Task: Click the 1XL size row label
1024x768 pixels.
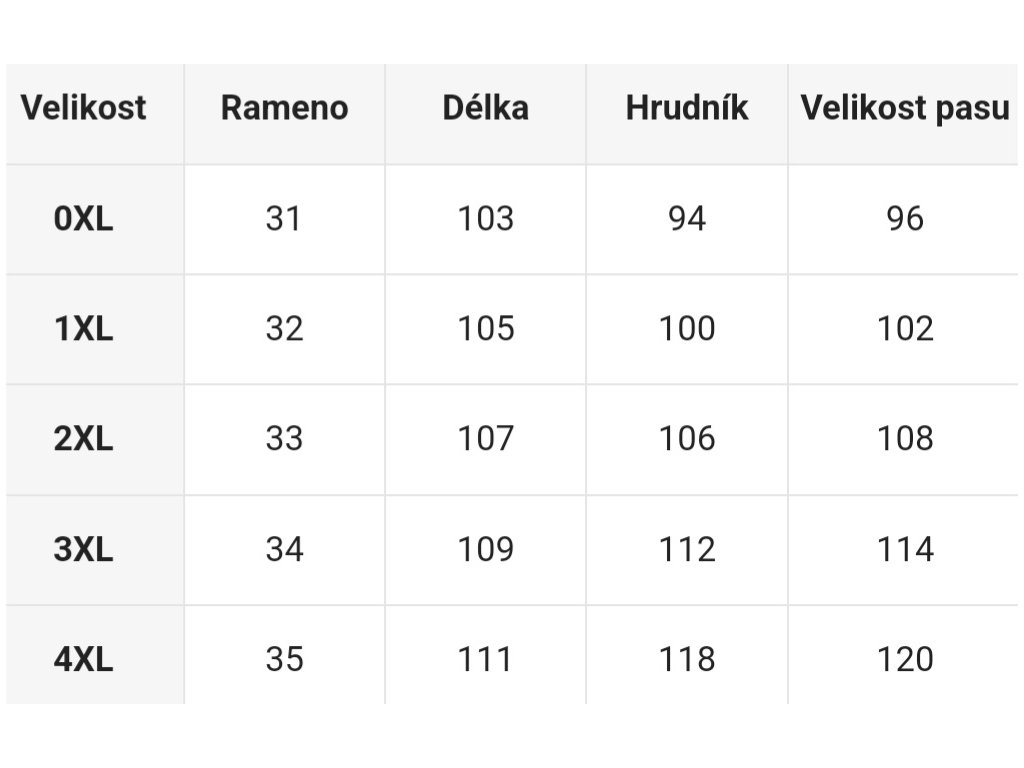Action: 84,328
